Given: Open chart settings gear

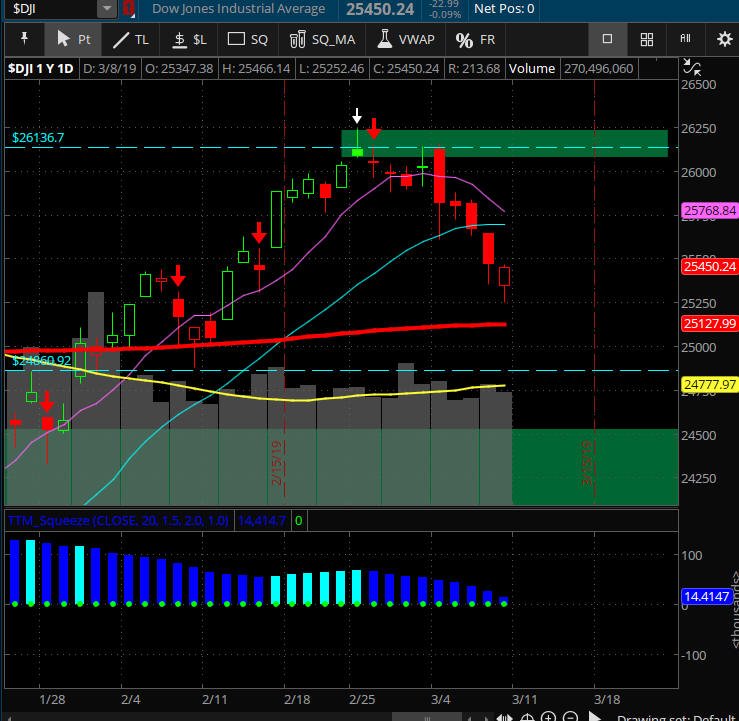Looking at the screenshot, I should click(724, 39).
